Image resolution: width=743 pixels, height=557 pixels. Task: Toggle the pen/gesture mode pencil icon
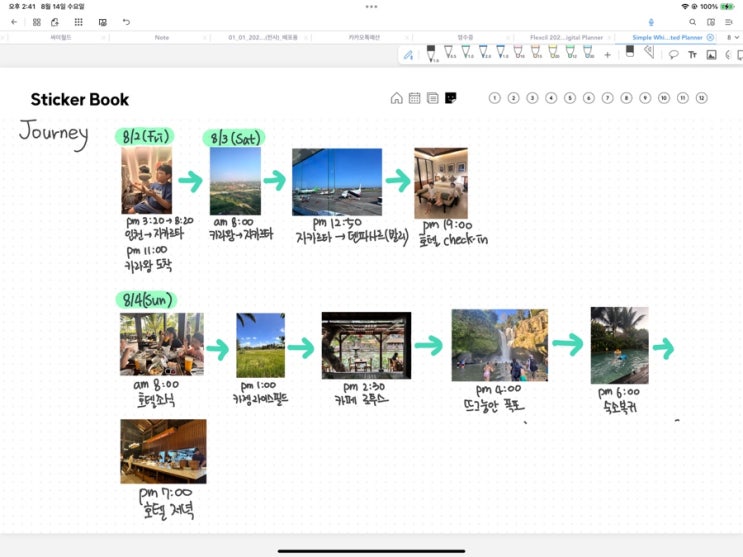point(408,55)
